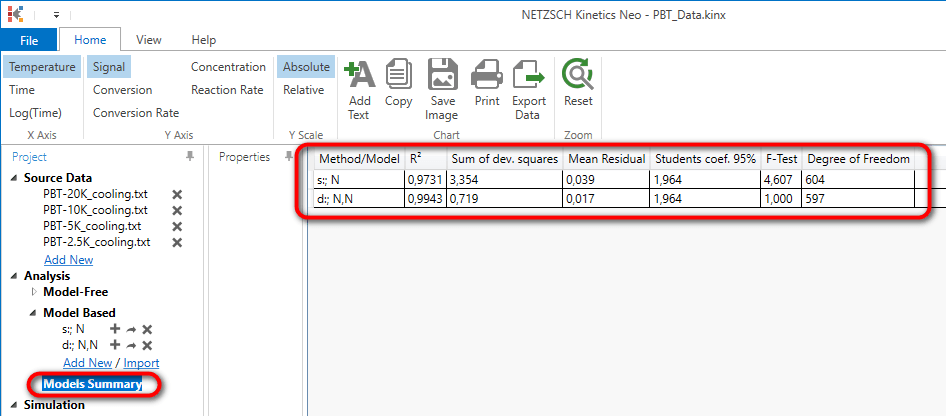Click the Method/Model column header
The image size is (946, 416).
pos(359,159)
